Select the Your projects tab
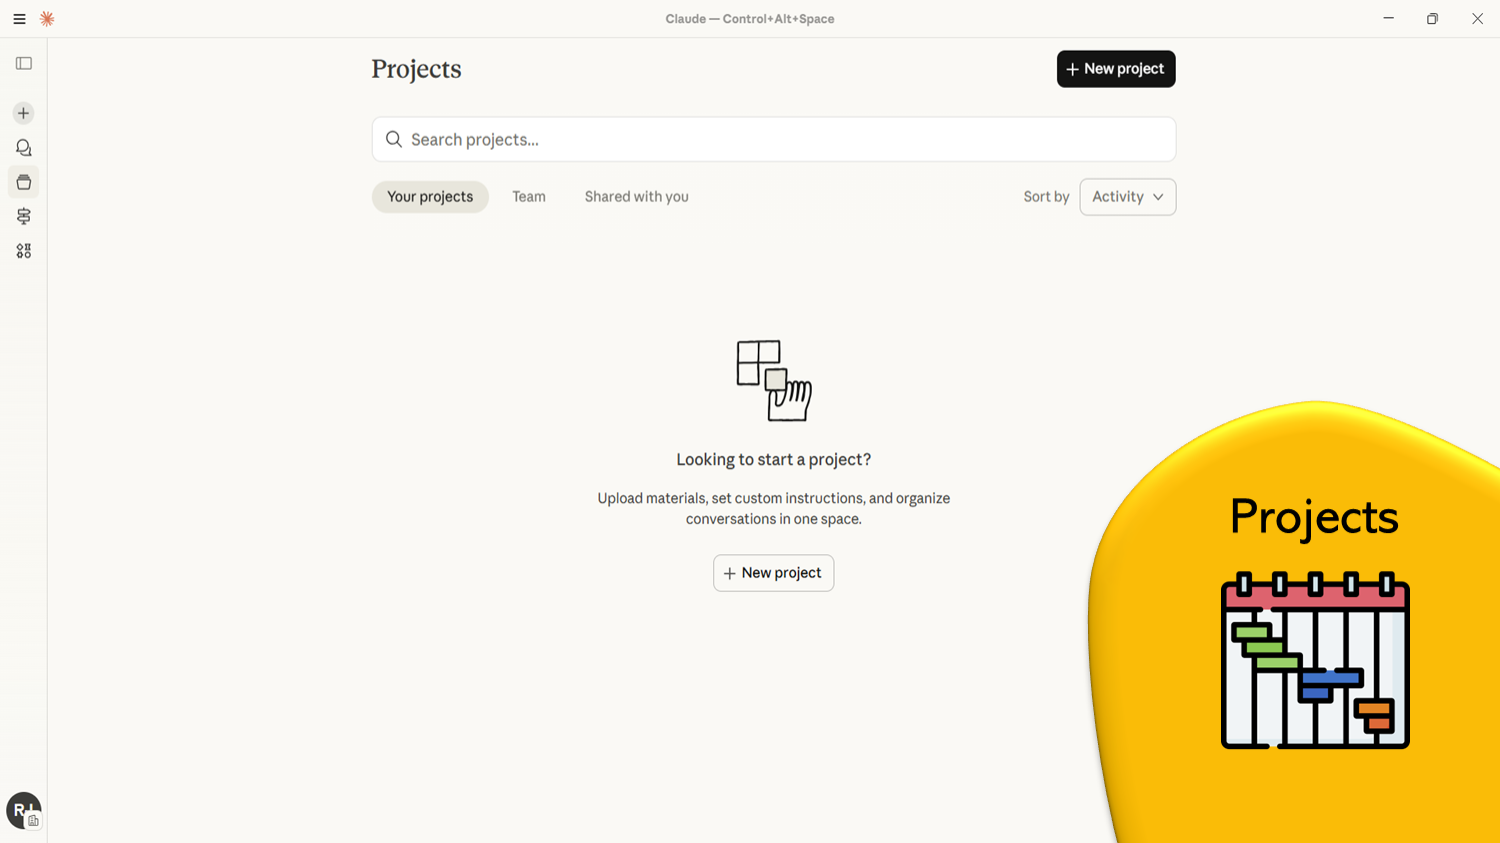The image size is (1500, 843). [430, 197]
